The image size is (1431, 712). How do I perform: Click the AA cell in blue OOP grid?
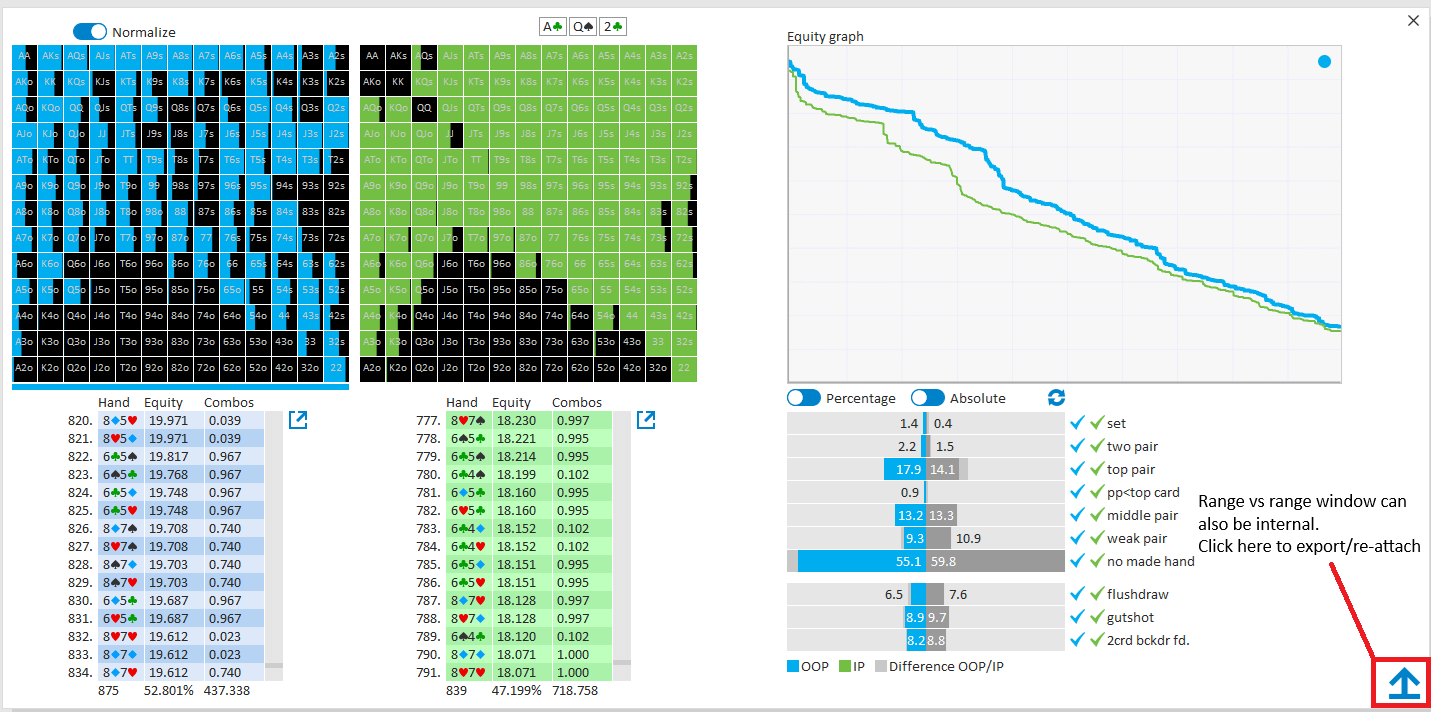point(24,56)
